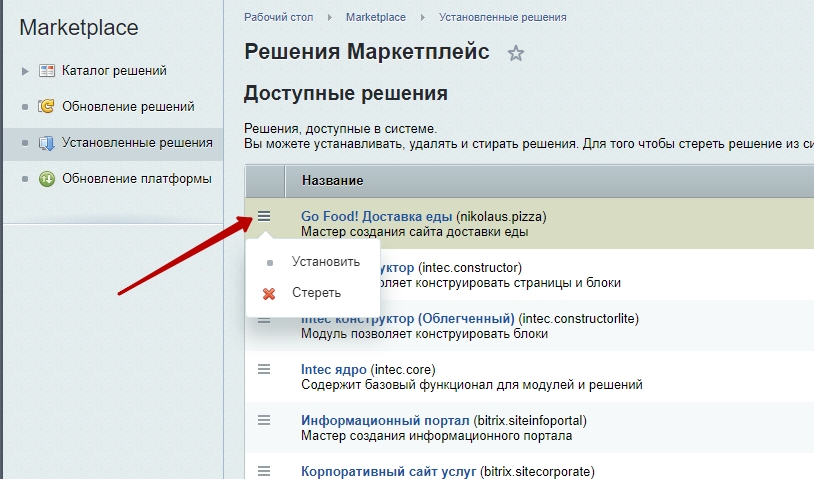
Task: Open Intec ядро solution link
Action: (334, 369)
